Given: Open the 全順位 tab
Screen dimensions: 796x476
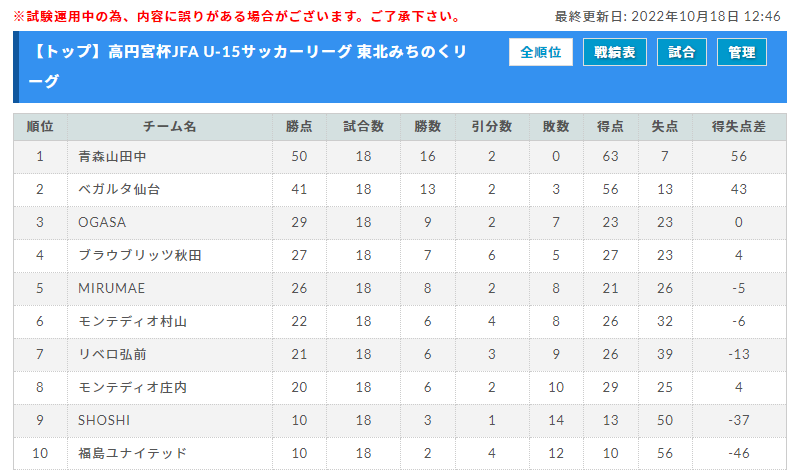Looking at the screenshot, I should tap(541, 52).
